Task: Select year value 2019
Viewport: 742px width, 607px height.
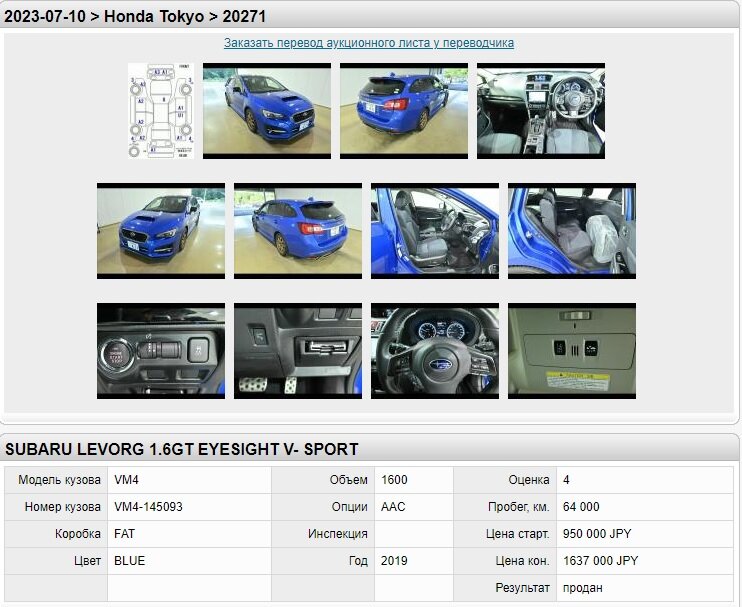Action: [394, 561]
